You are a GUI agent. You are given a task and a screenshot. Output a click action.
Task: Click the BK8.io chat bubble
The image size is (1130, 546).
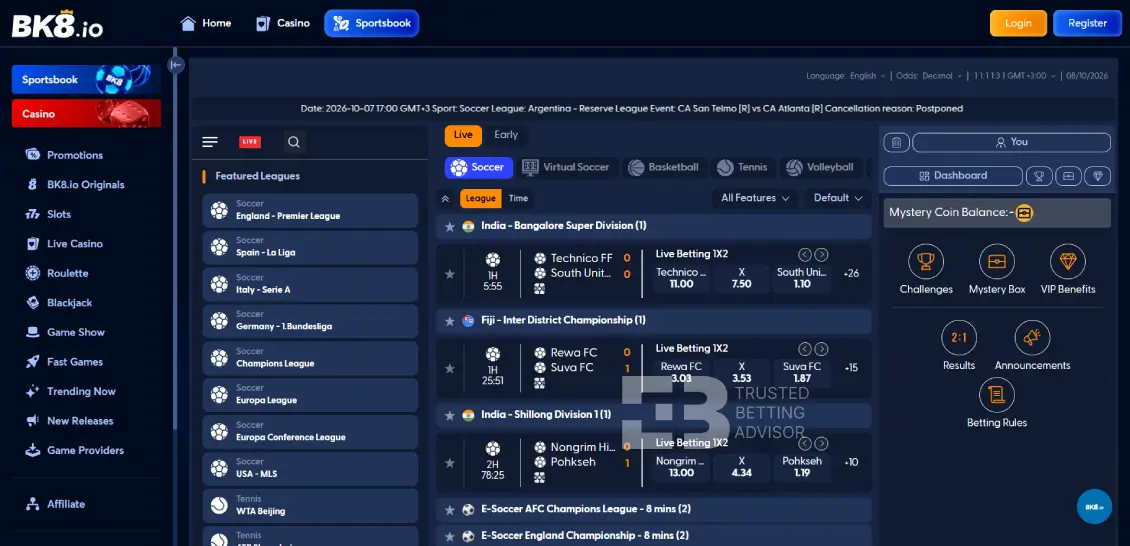tap(1094, 506)
